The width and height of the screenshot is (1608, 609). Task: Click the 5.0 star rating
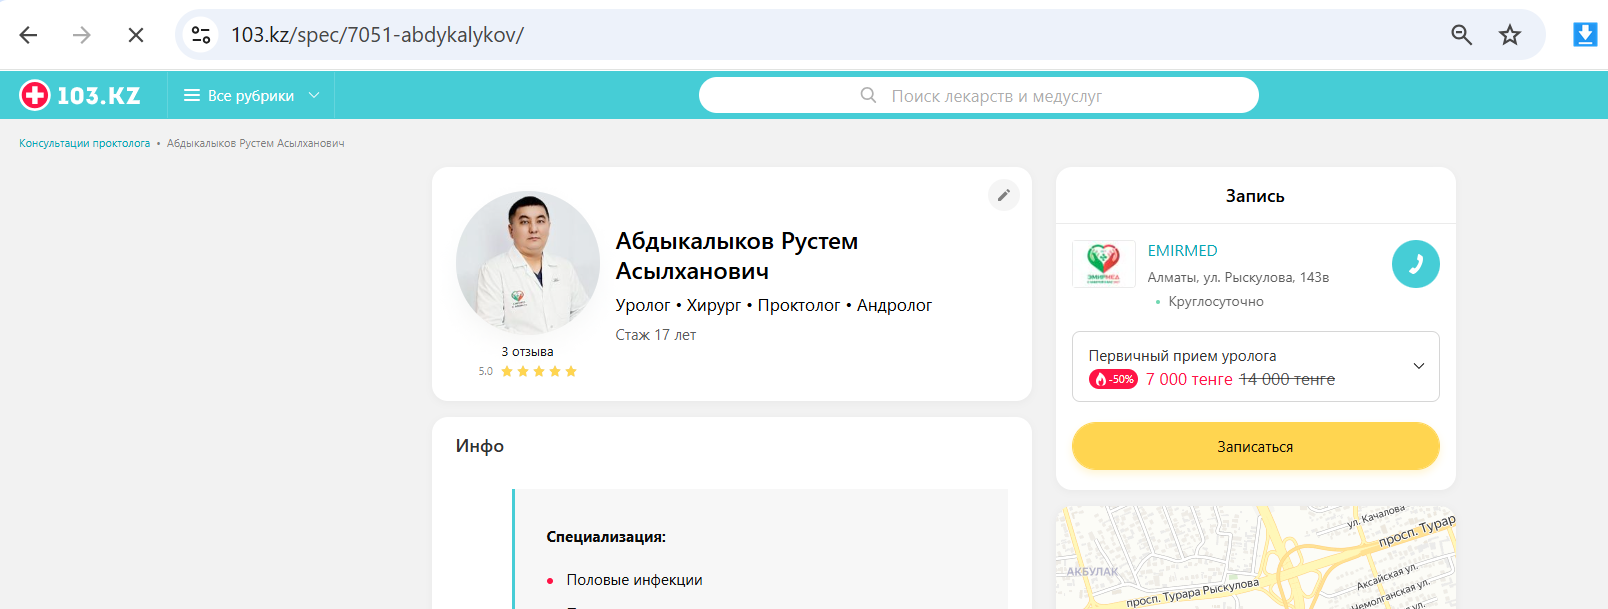tap(527, 371)
